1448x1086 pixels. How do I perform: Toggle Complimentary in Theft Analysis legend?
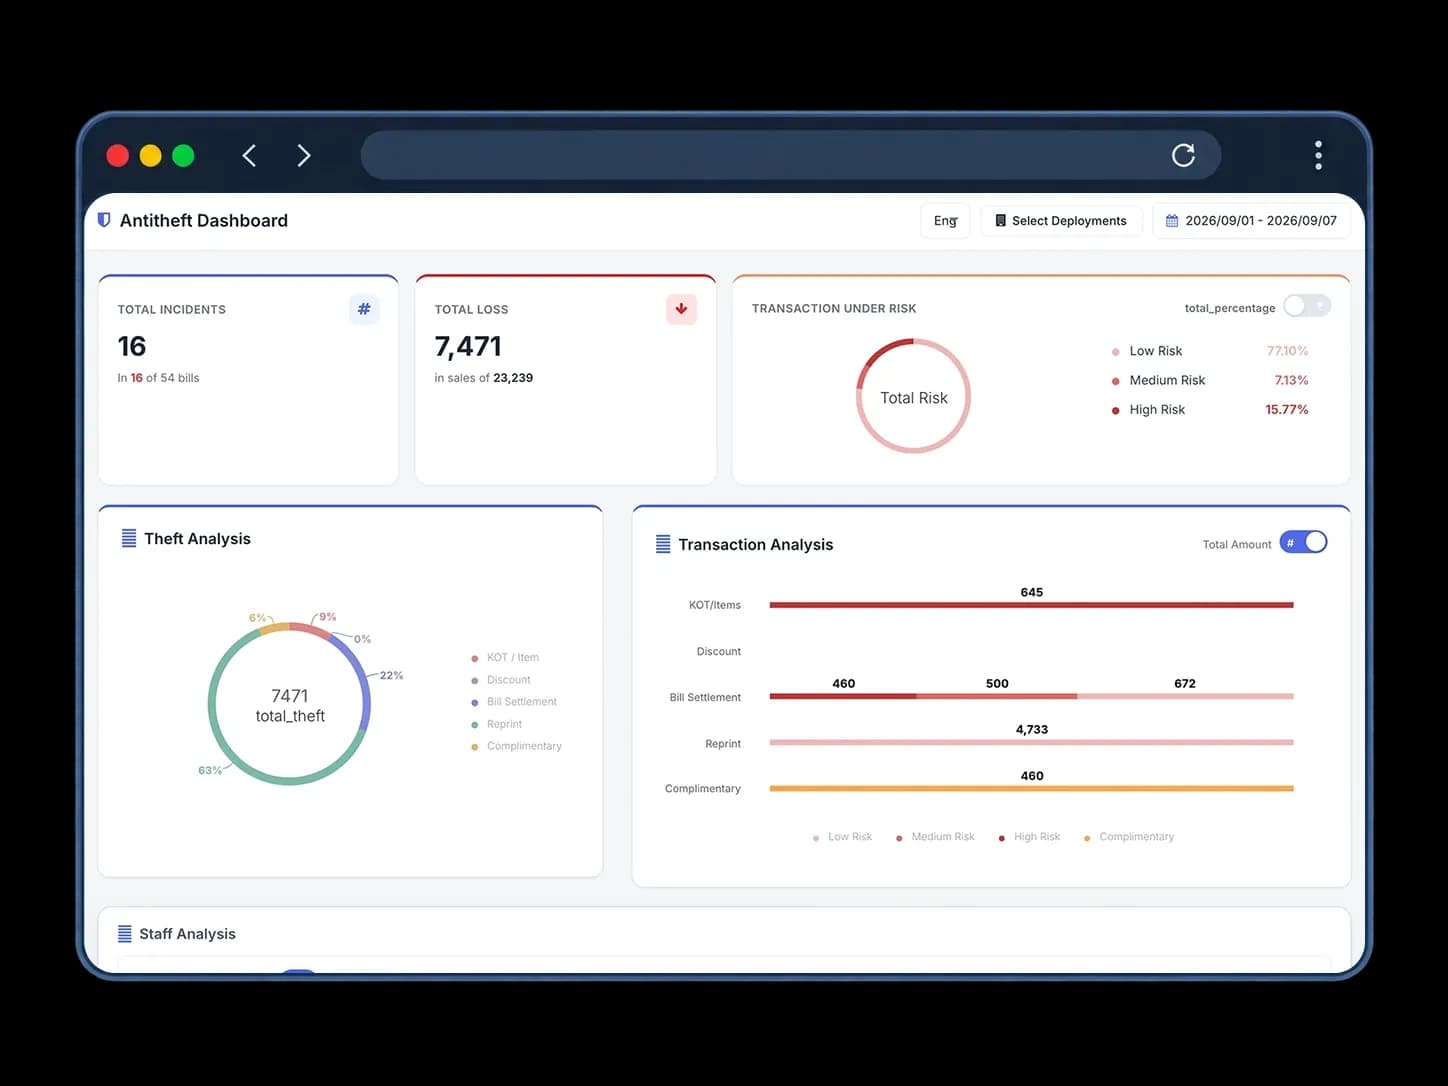click(x=516, y=746)
